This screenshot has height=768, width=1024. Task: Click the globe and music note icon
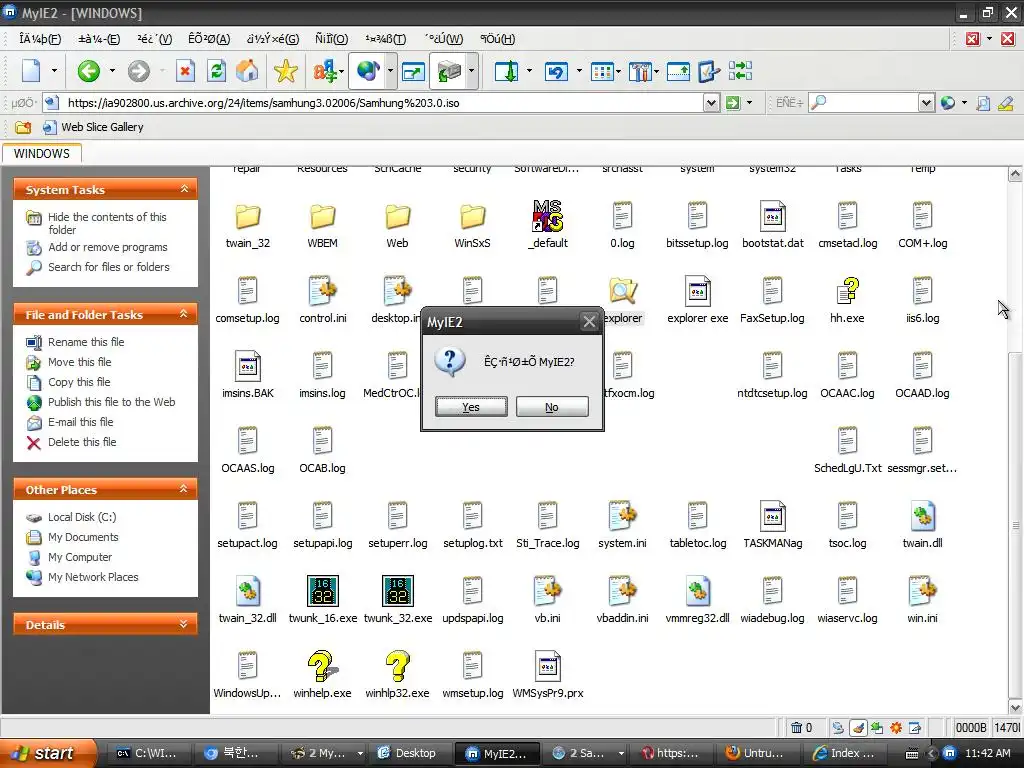click(368, 71)
